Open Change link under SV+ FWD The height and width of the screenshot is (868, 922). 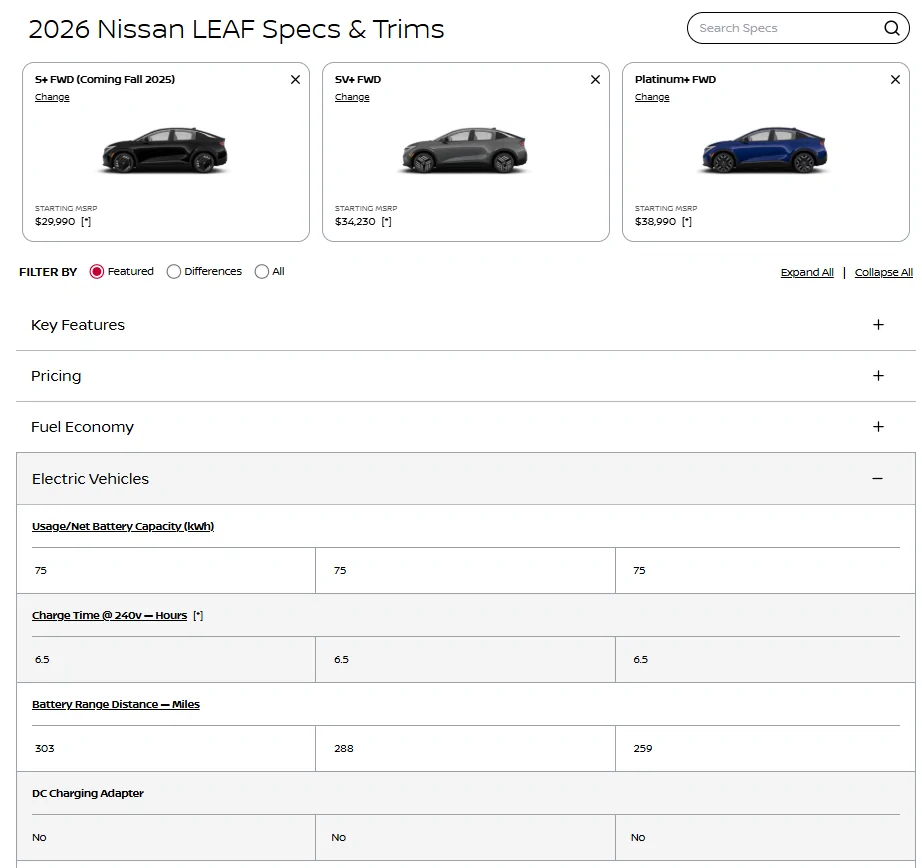click(x=352, y=97)
